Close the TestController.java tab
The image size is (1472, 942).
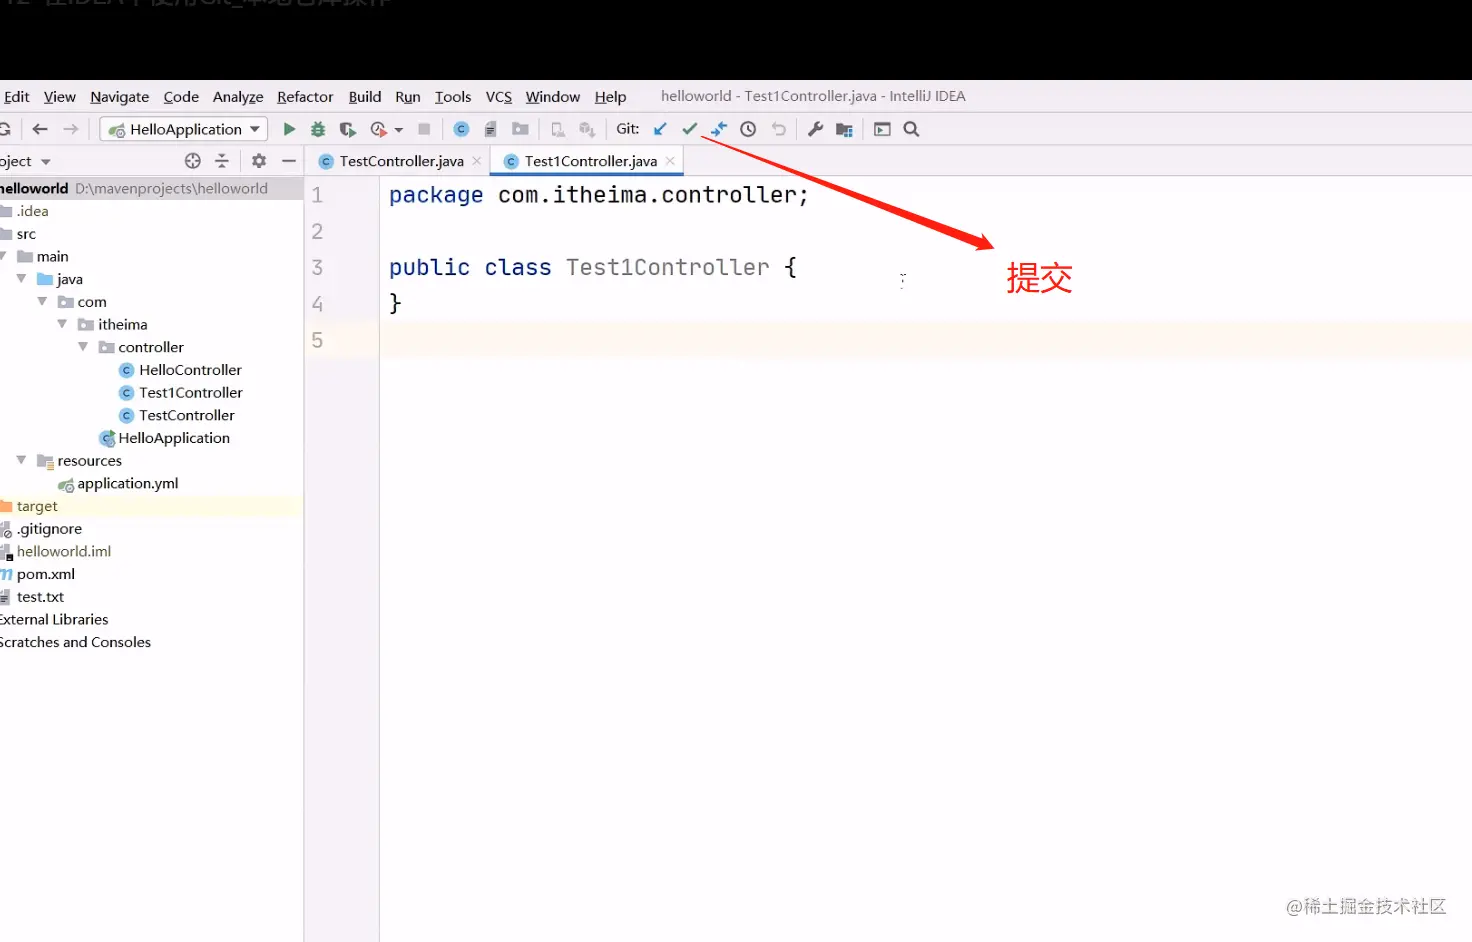click(x=477, y=161)
